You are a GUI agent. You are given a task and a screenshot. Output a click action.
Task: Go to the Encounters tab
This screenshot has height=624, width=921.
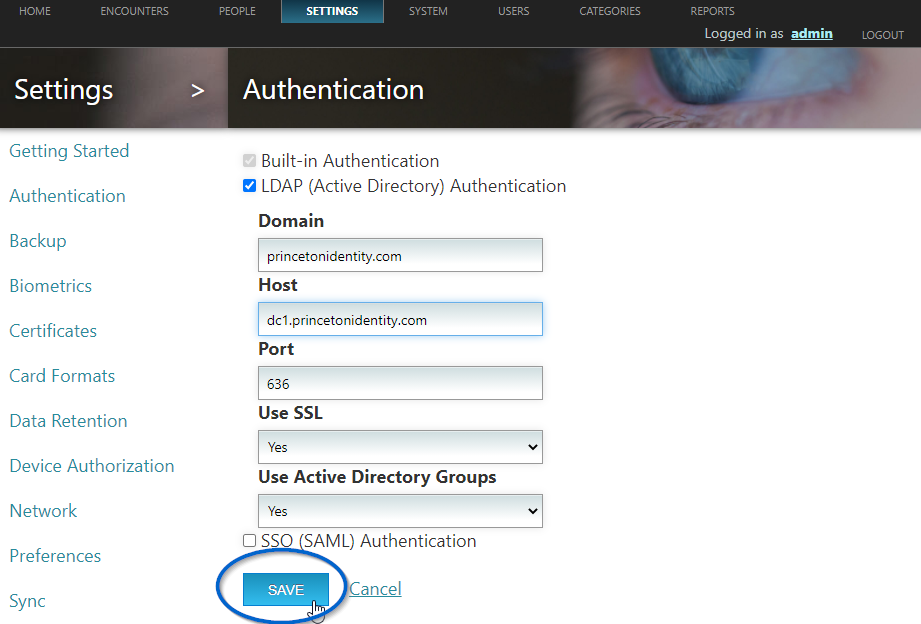point(134,11)
